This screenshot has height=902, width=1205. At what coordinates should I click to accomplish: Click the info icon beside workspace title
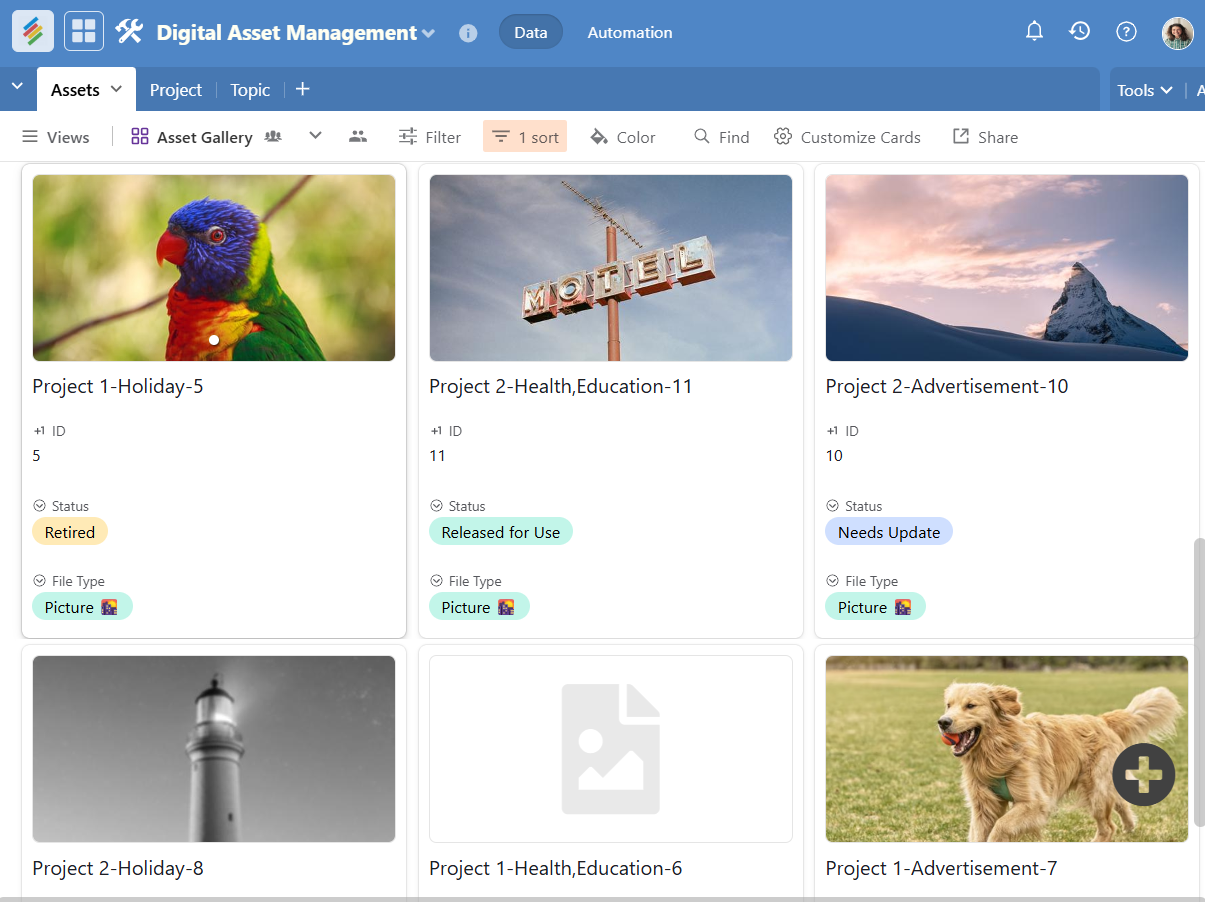[x=468, y=33]
